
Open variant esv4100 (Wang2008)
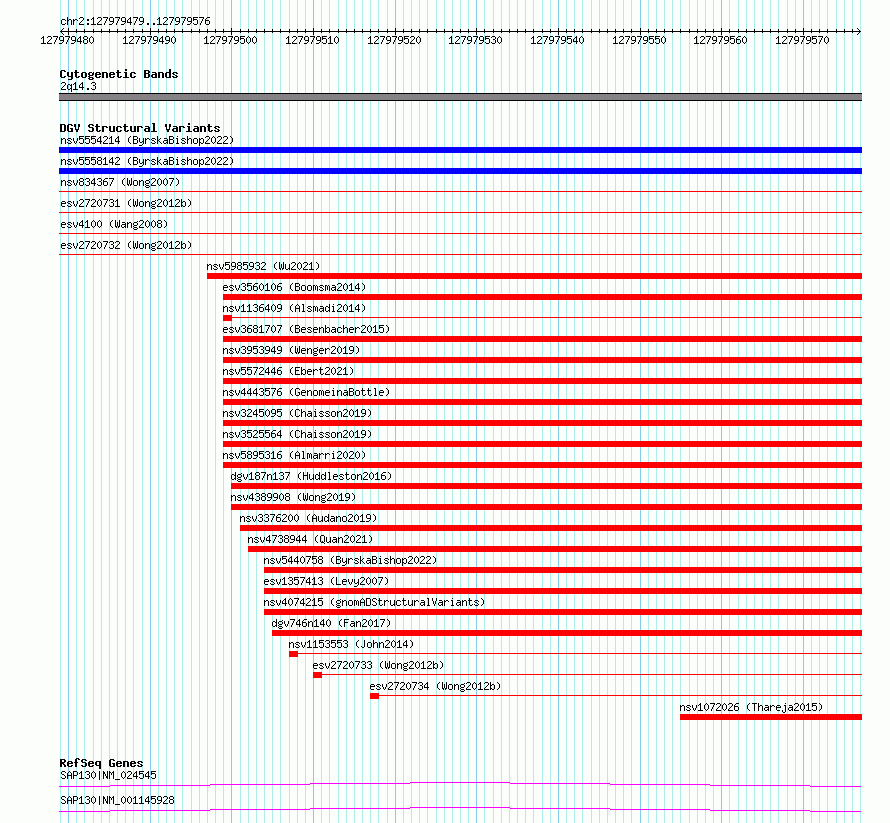point(114,224)
